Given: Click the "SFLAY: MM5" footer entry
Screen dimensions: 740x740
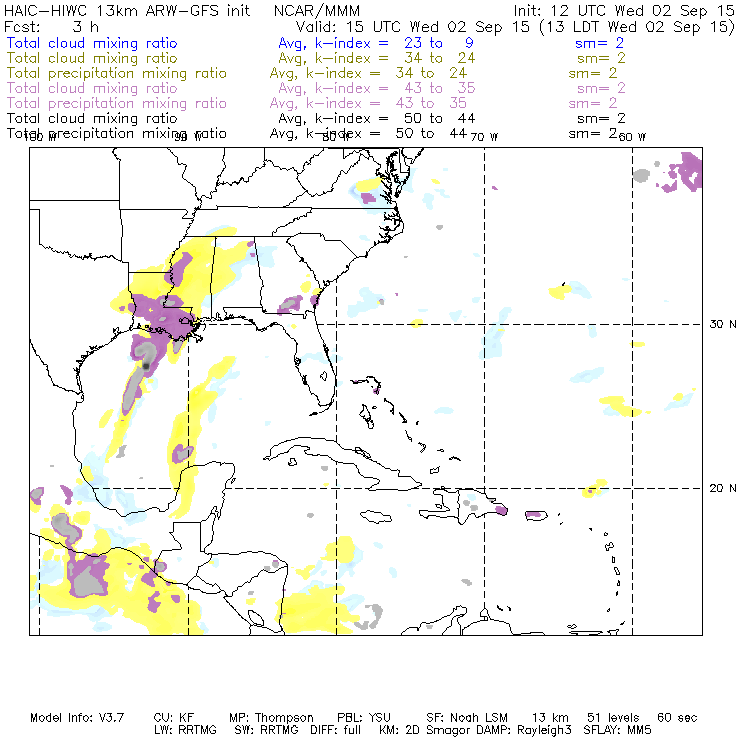Looking at the screenshot, I should [x=617, y=730].
